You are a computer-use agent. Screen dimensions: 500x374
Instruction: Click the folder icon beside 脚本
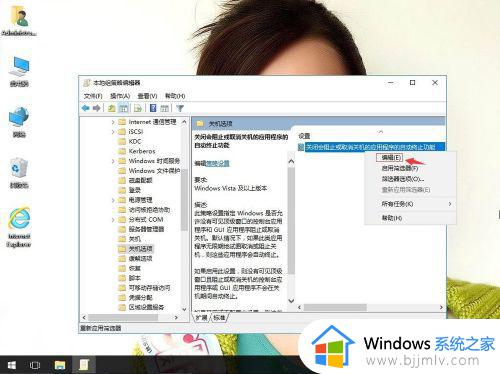pos(122,278)
